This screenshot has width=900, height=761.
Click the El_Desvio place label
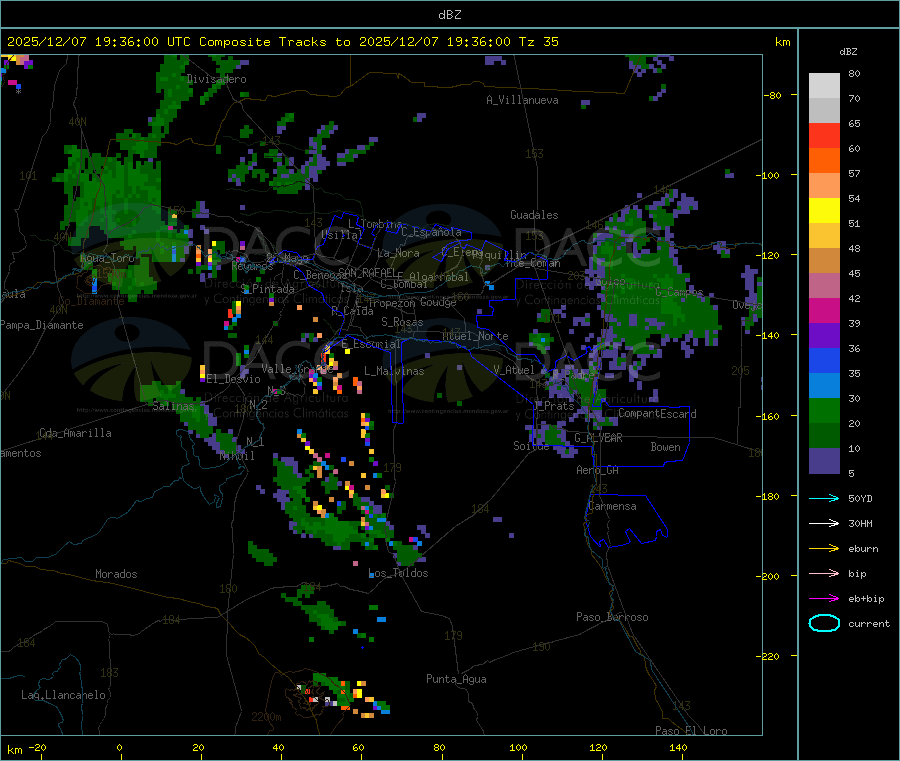[234, 379]
